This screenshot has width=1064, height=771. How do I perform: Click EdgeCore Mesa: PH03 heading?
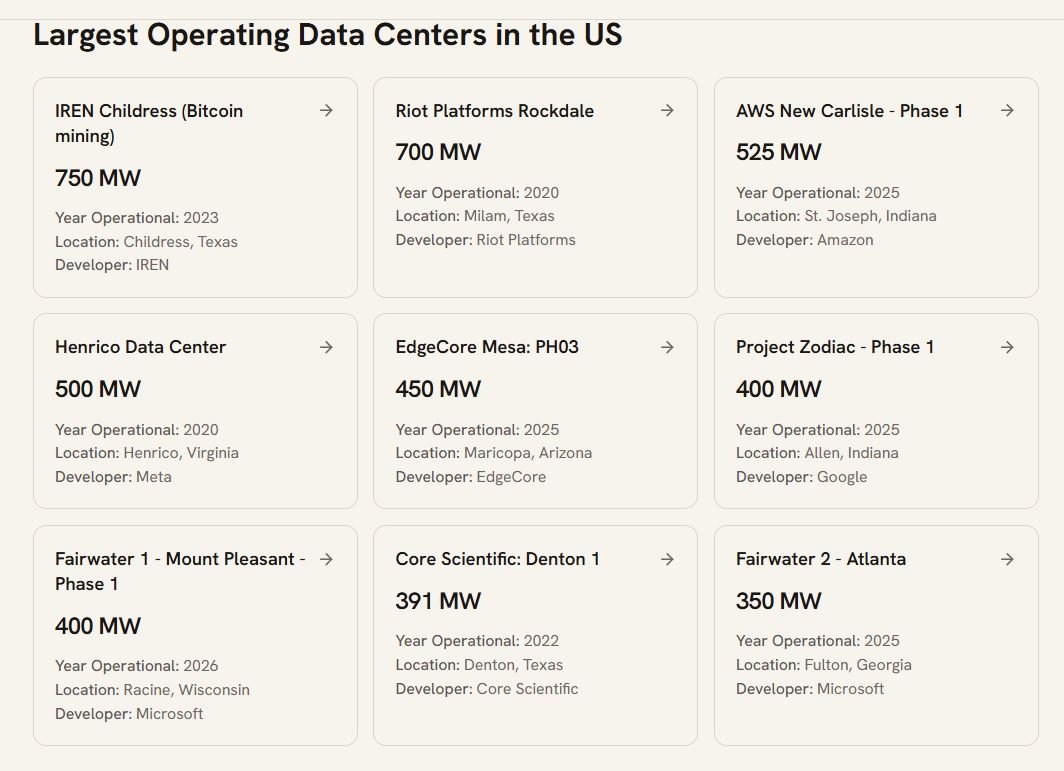(487, 347)
